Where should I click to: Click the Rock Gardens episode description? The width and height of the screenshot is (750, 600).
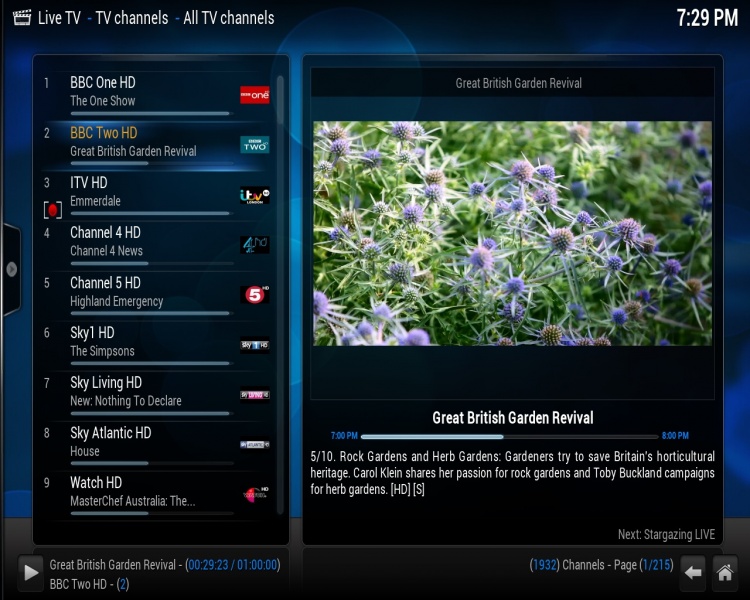coord(512,473)
